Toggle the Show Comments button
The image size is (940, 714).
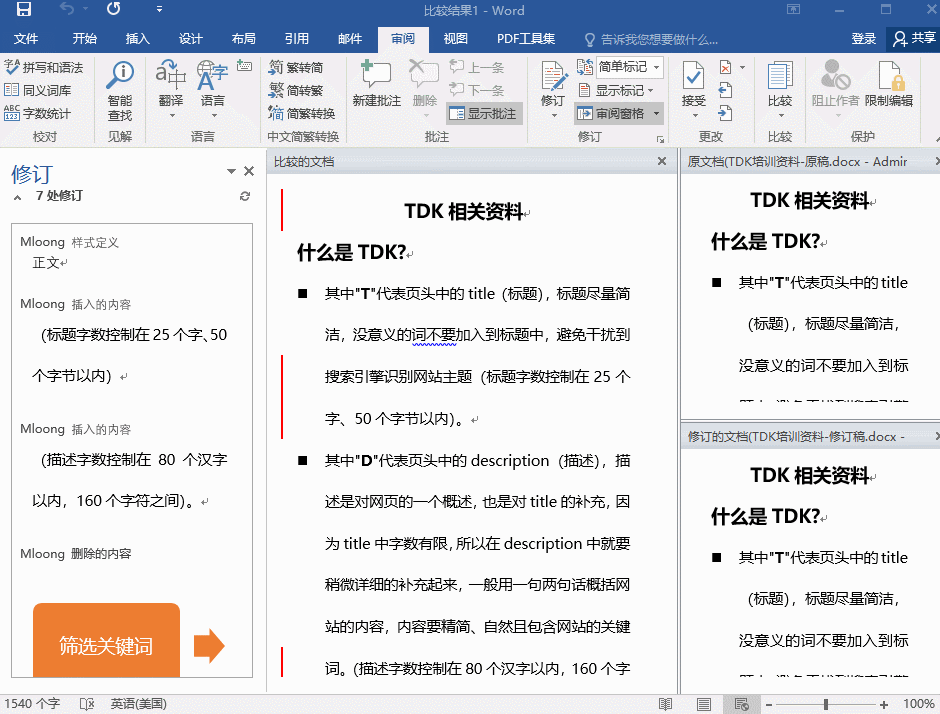(x=484, y=113)
